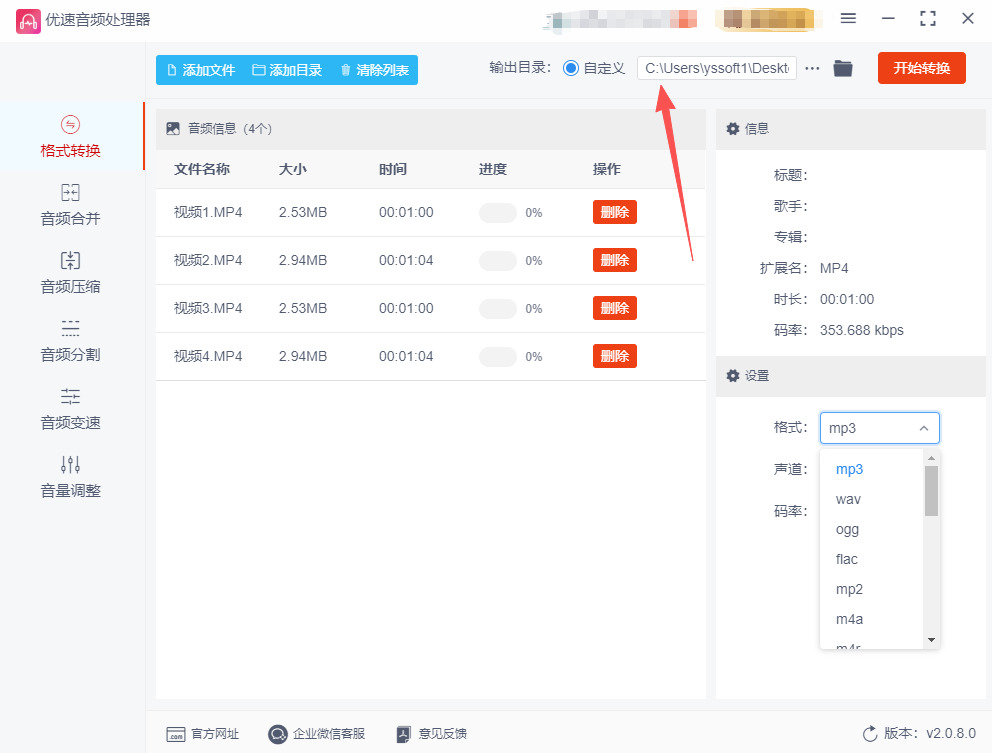
Task: Choose m4a in format list
Action: 871,619
